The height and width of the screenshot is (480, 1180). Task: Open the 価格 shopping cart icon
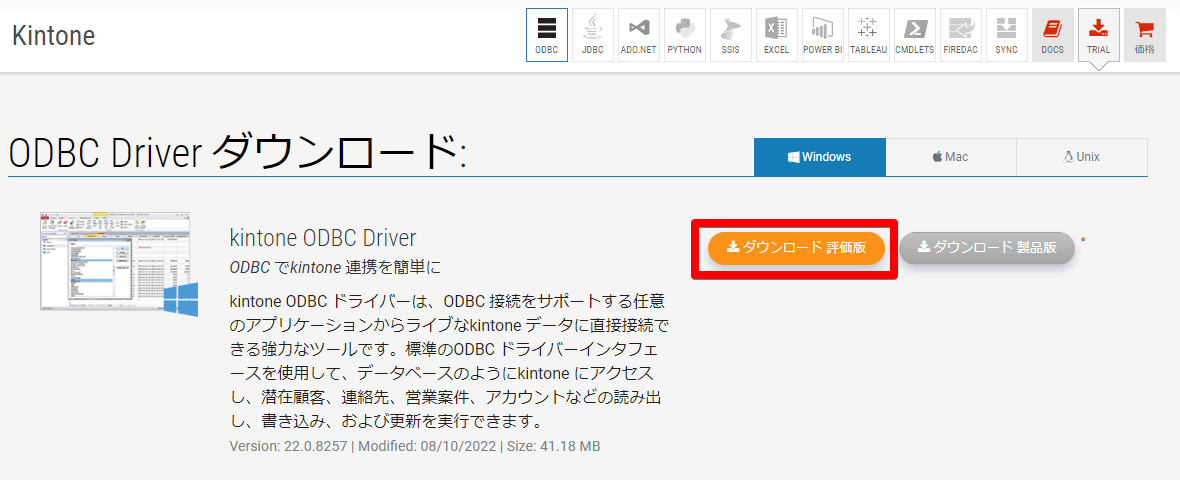click(x=1144, y=35)
